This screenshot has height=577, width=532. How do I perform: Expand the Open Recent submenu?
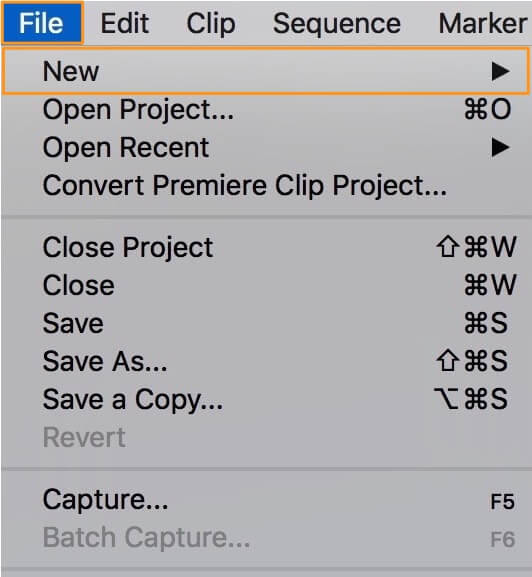point(266,148)
